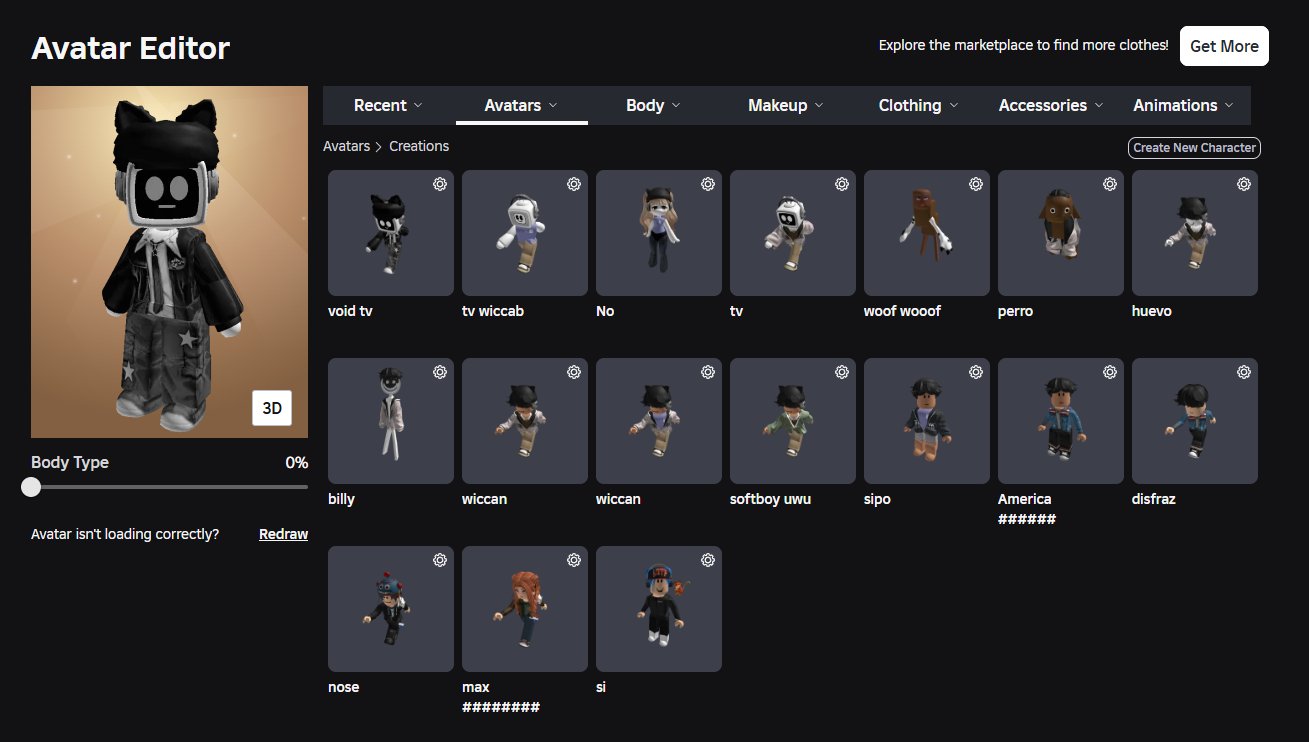Select the nose avatar thumbnail
The width and height of the screenshot is (1309, 742).
tap(391, 609)
